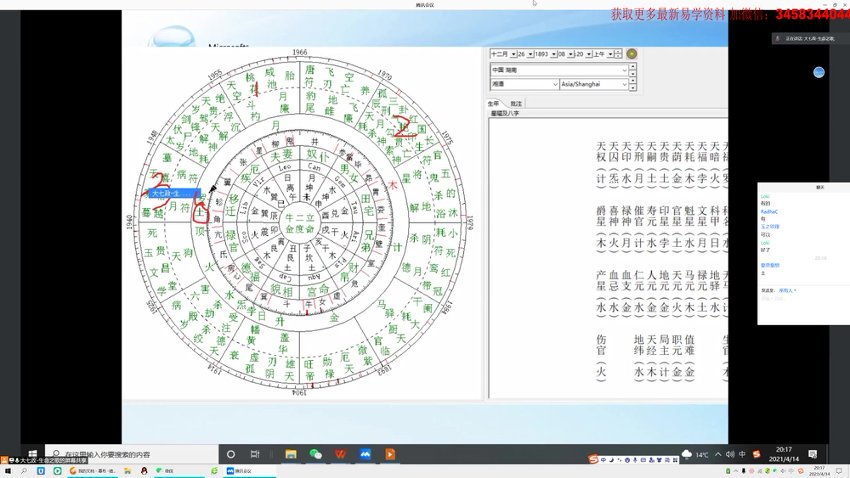Image resolution: width=850 pixels, height=478 pixels.
Task: Open File Explorer from the inner taskbar
Action: (x=291, y=454)
